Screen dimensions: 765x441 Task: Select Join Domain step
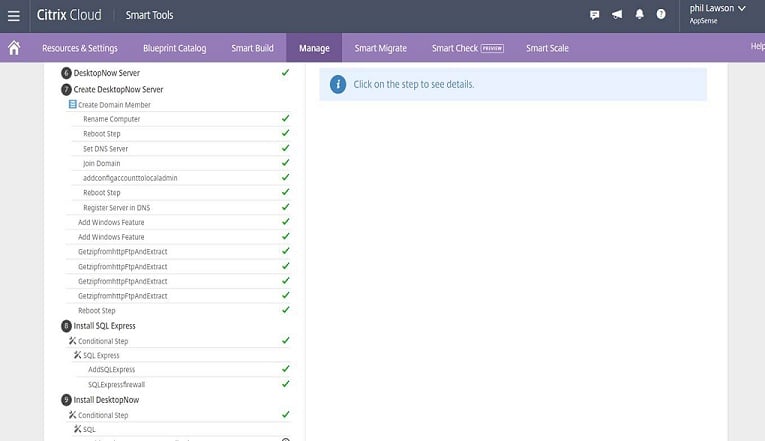(x=101, y=163)
